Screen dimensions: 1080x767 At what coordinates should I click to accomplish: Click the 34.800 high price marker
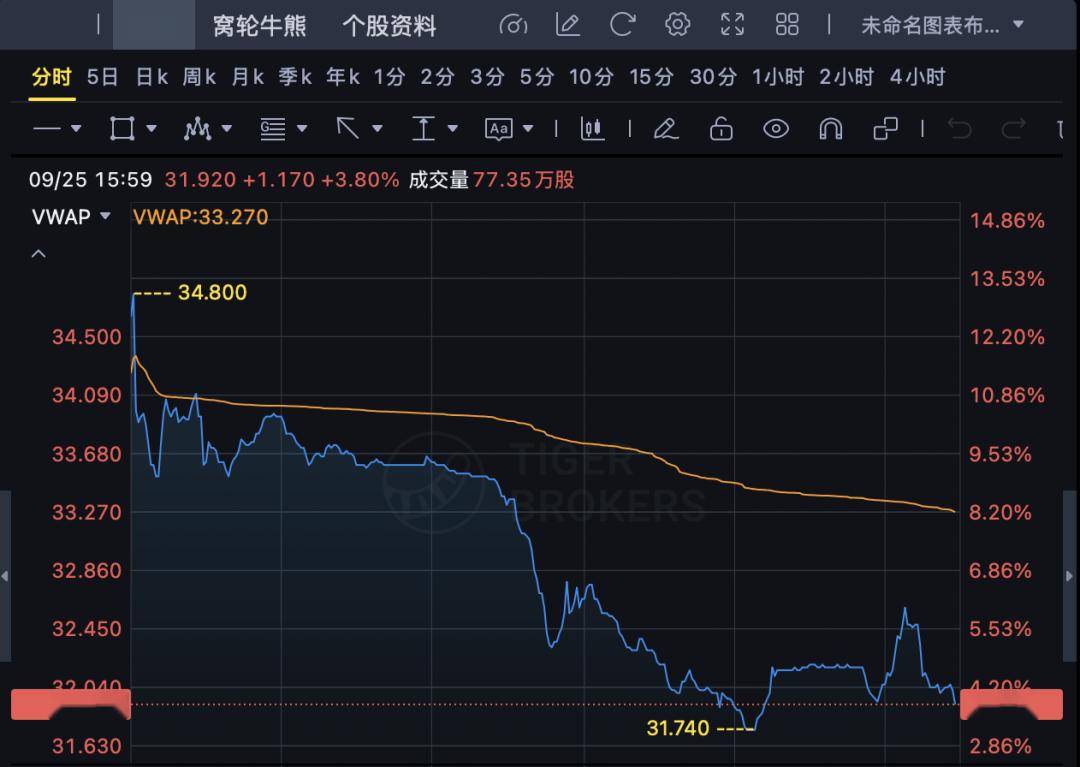coord(212,293)
